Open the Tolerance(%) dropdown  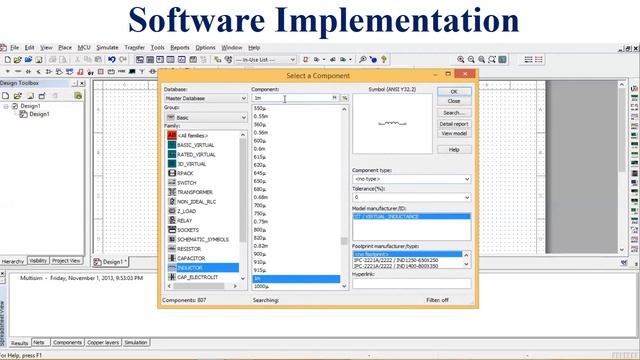[411, 197]
